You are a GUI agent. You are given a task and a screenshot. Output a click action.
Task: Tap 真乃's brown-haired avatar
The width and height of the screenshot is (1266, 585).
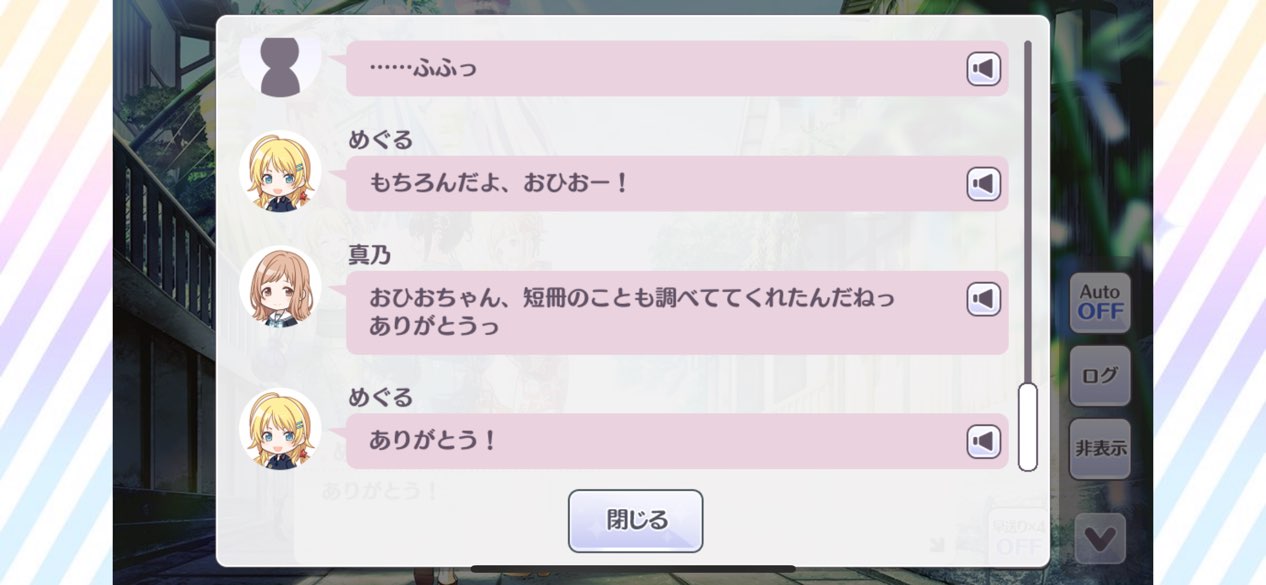coord(281,287)
